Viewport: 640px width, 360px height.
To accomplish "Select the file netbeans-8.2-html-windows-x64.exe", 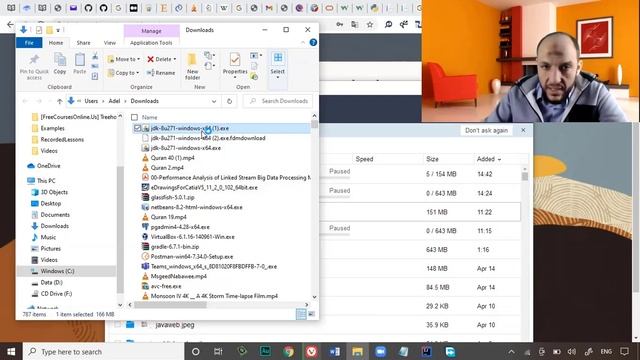I will point(196,207).
